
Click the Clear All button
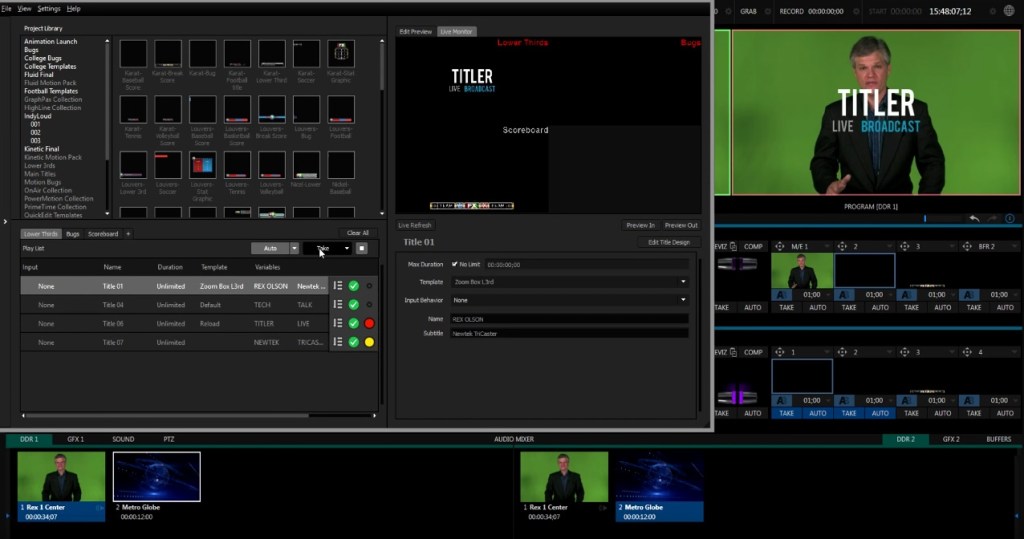pos(358,233)
